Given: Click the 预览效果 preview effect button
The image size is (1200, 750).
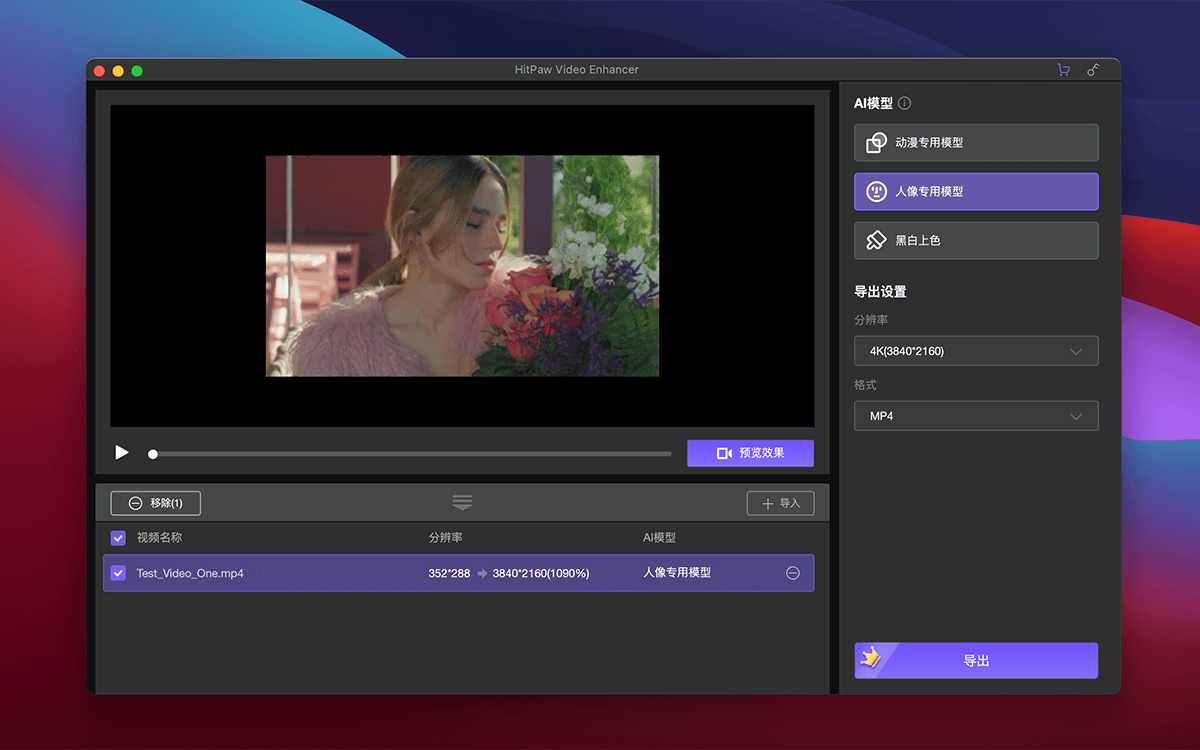Looking at the screenshot, I should click(750, 453).
